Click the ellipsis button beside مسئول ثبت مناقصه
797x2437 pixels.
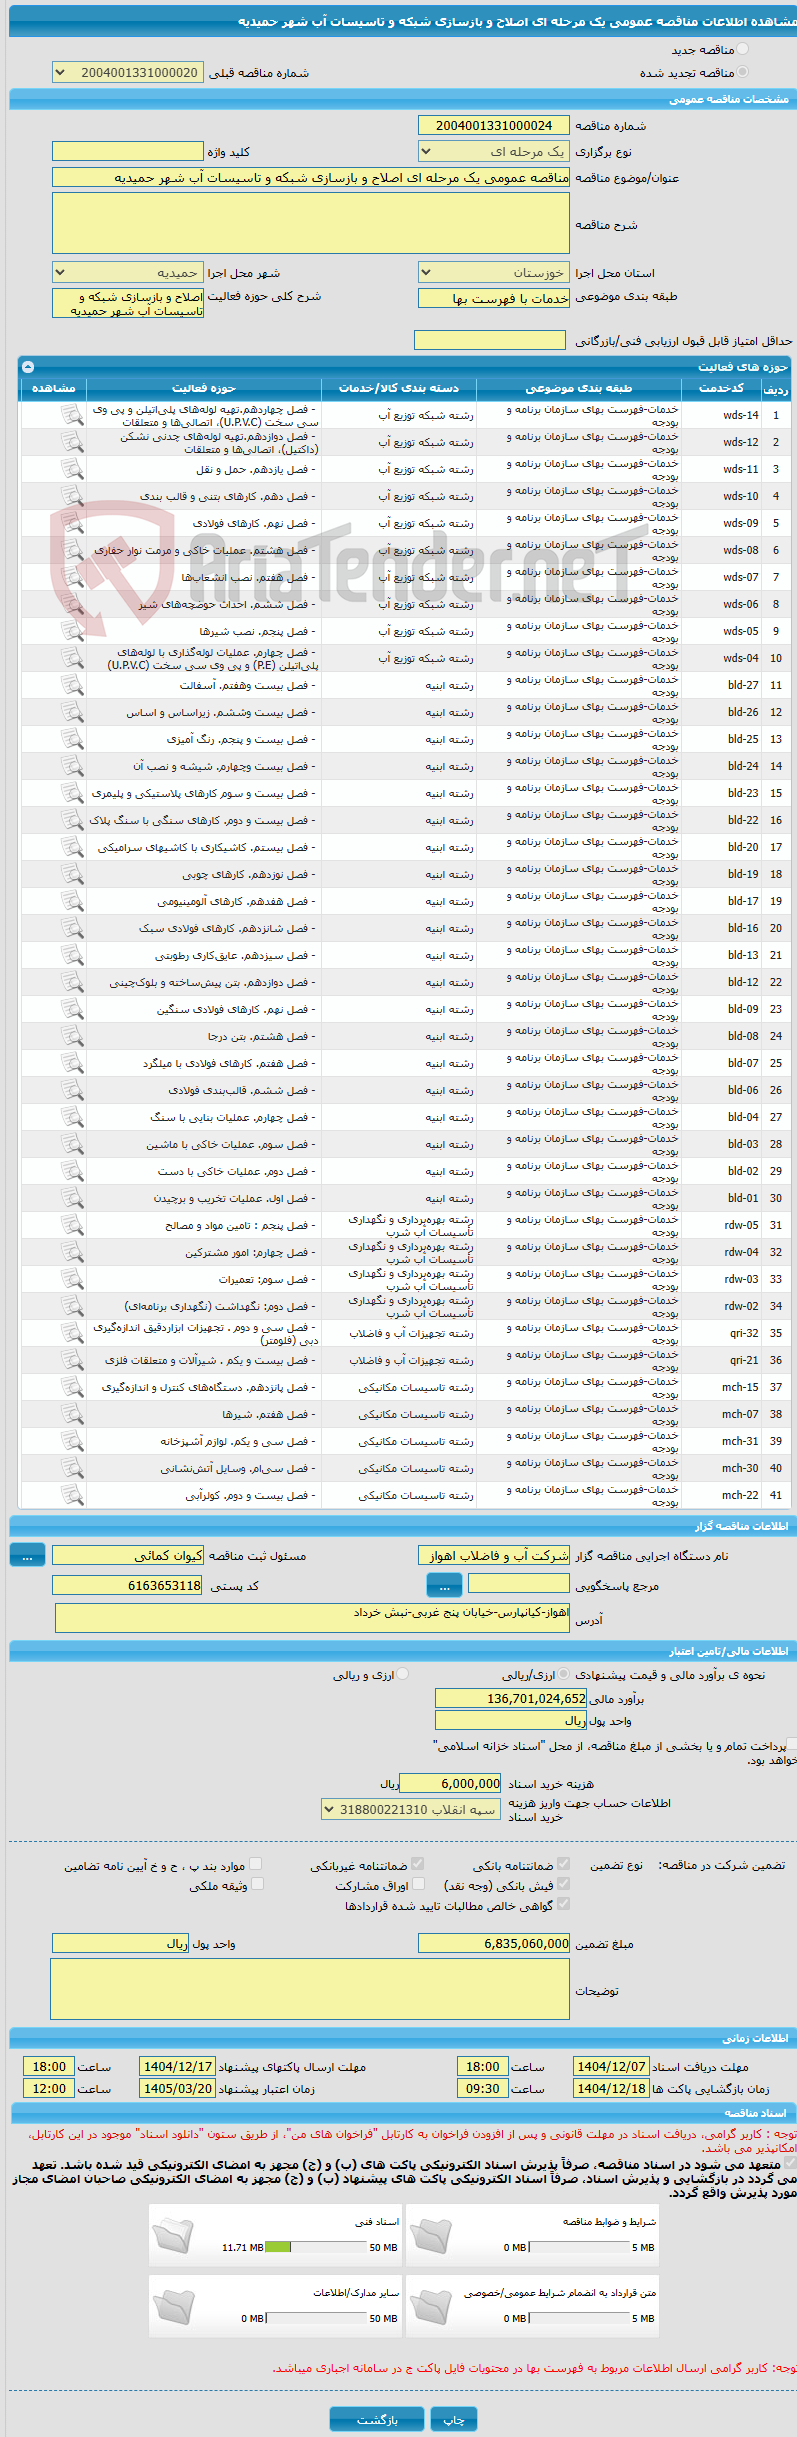coord(27,1555)
